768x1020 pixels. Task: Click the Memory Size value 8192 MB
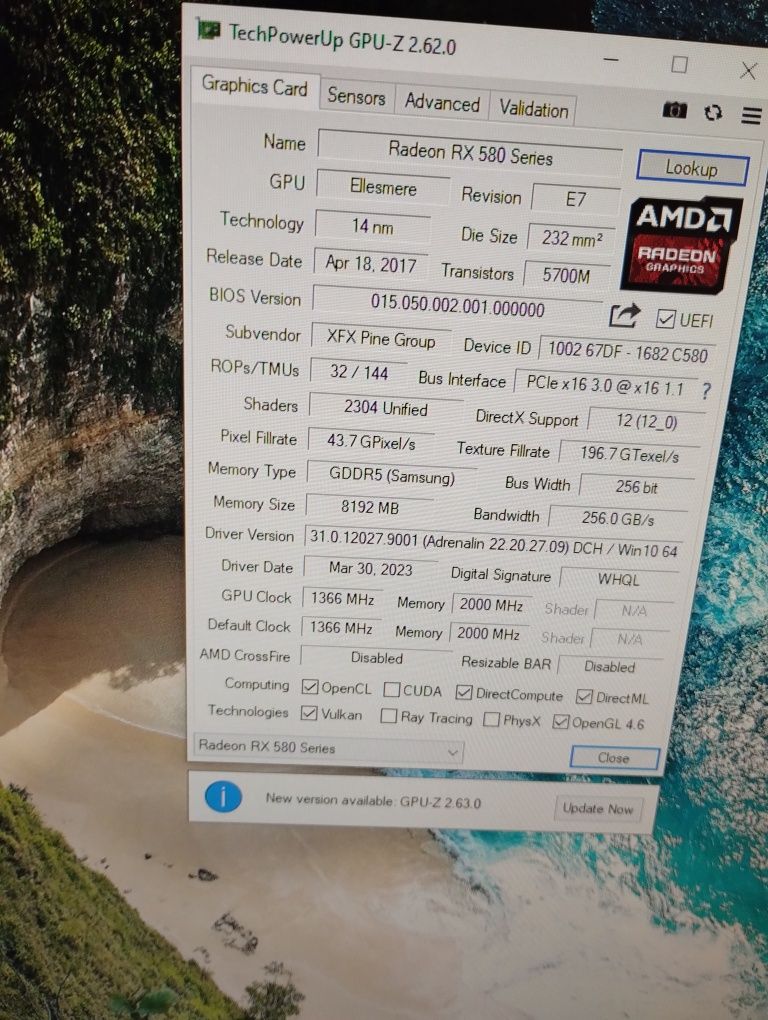coord(369,507)
